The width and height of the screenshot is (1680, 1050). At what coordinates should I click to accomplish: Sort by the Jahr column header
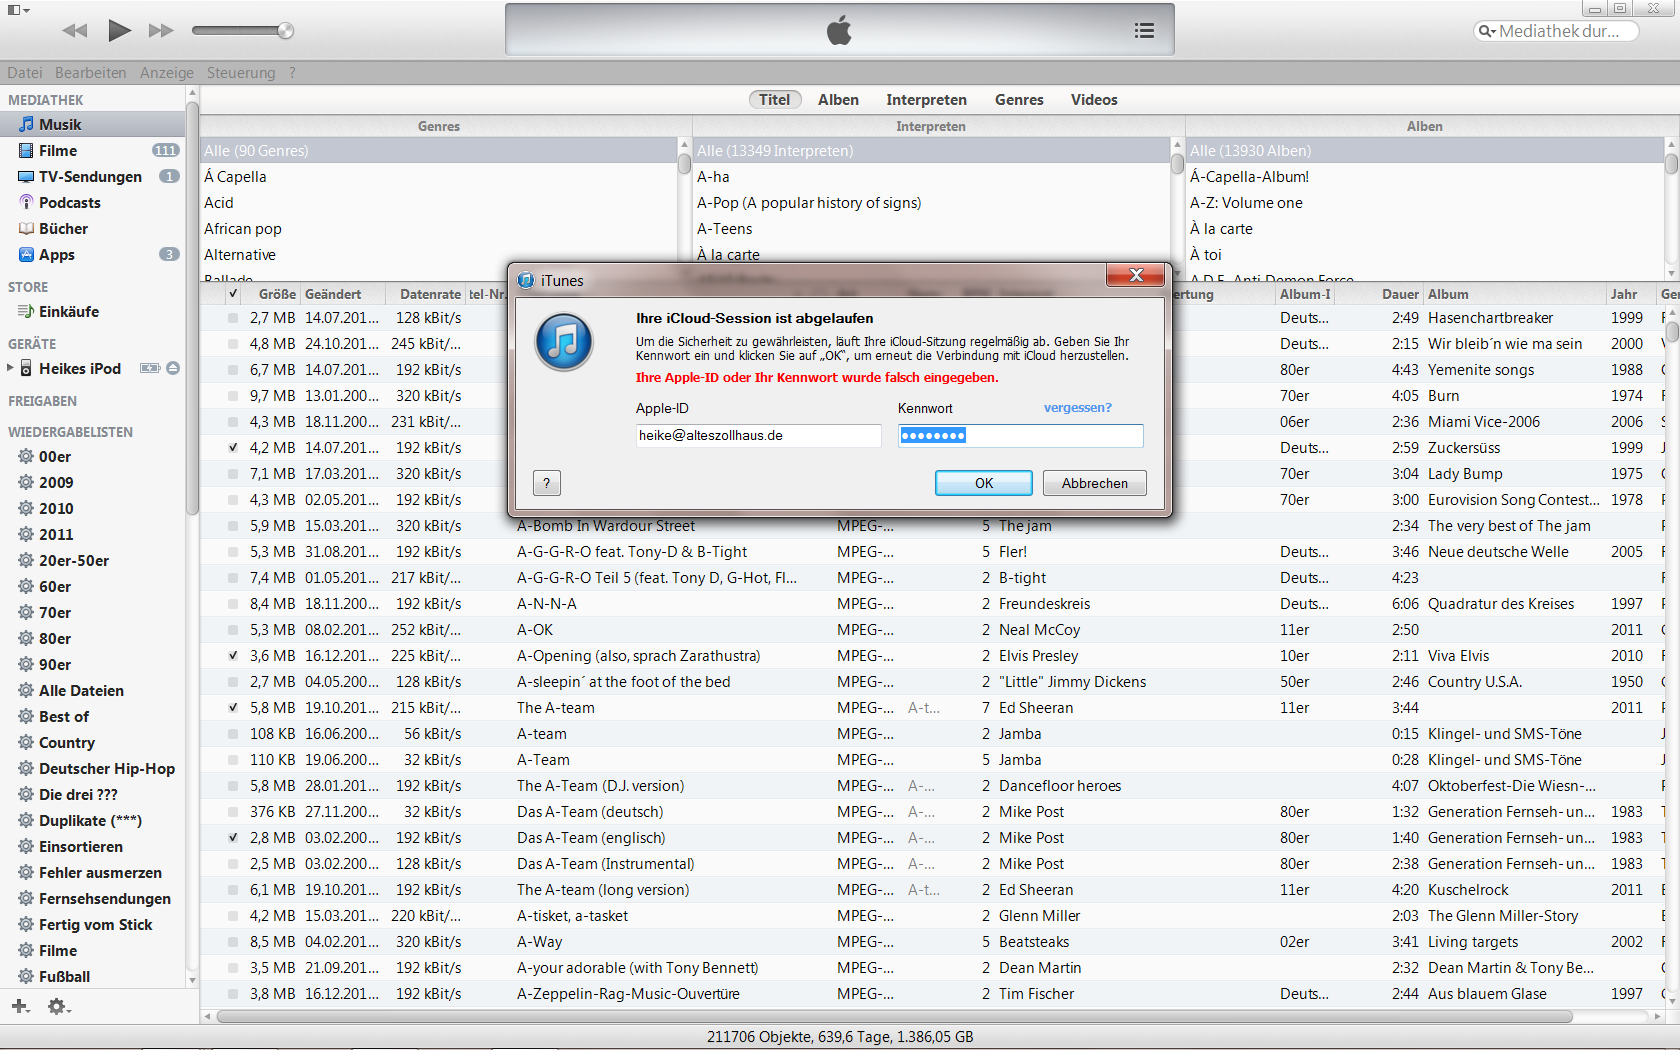pos(1630,294)
